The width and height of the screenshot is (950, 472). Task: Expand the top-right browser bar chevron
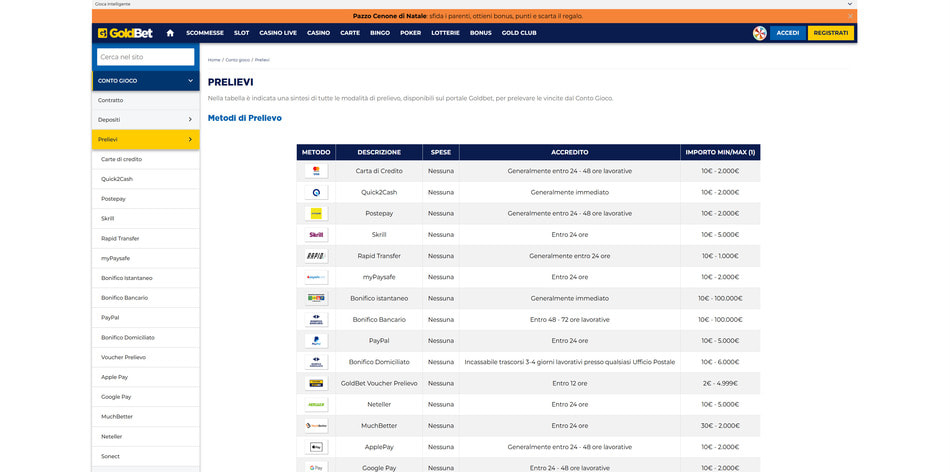click(x=849, y=4)
